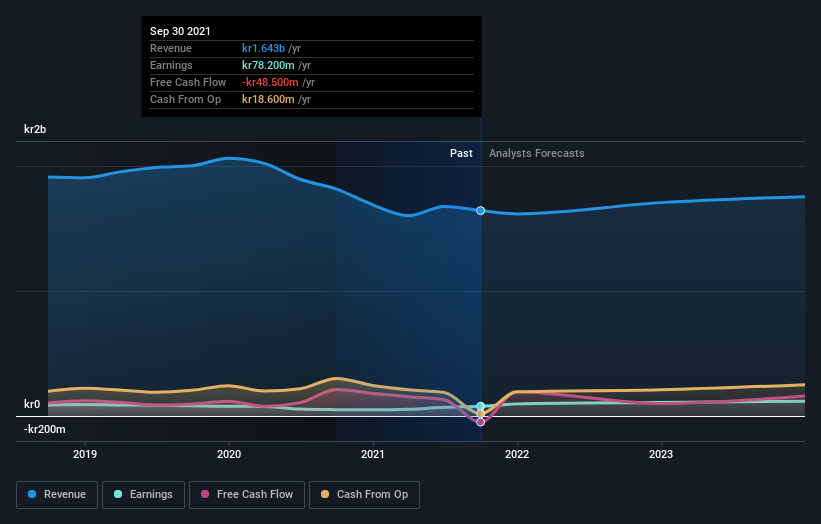Click the kr18.600m cash from op value
This screenshot has height=524, width=821.
tap(268, 99)
